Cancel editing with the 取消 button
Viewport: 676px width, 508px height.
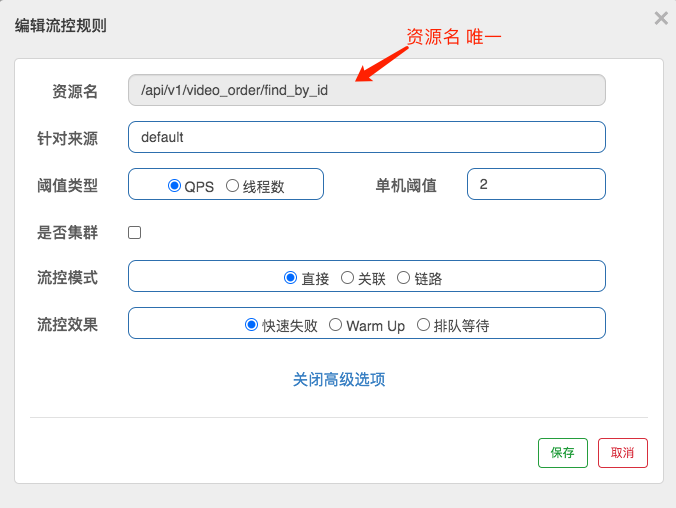point(622,452)
